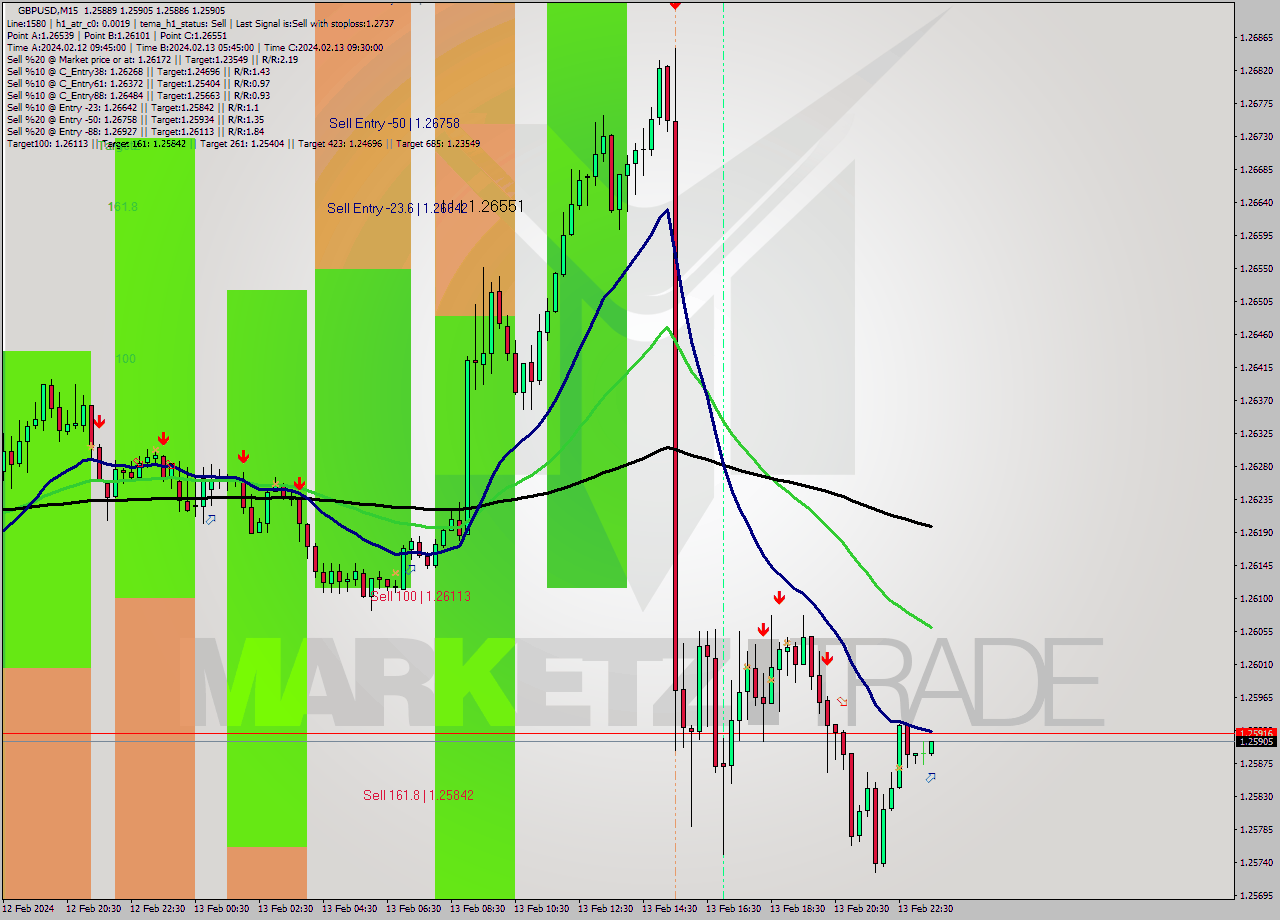Click the 'Sell %10 @ C_Entry38' line
This screenshot has height=920, width=1280.
[x=138, y=71]
